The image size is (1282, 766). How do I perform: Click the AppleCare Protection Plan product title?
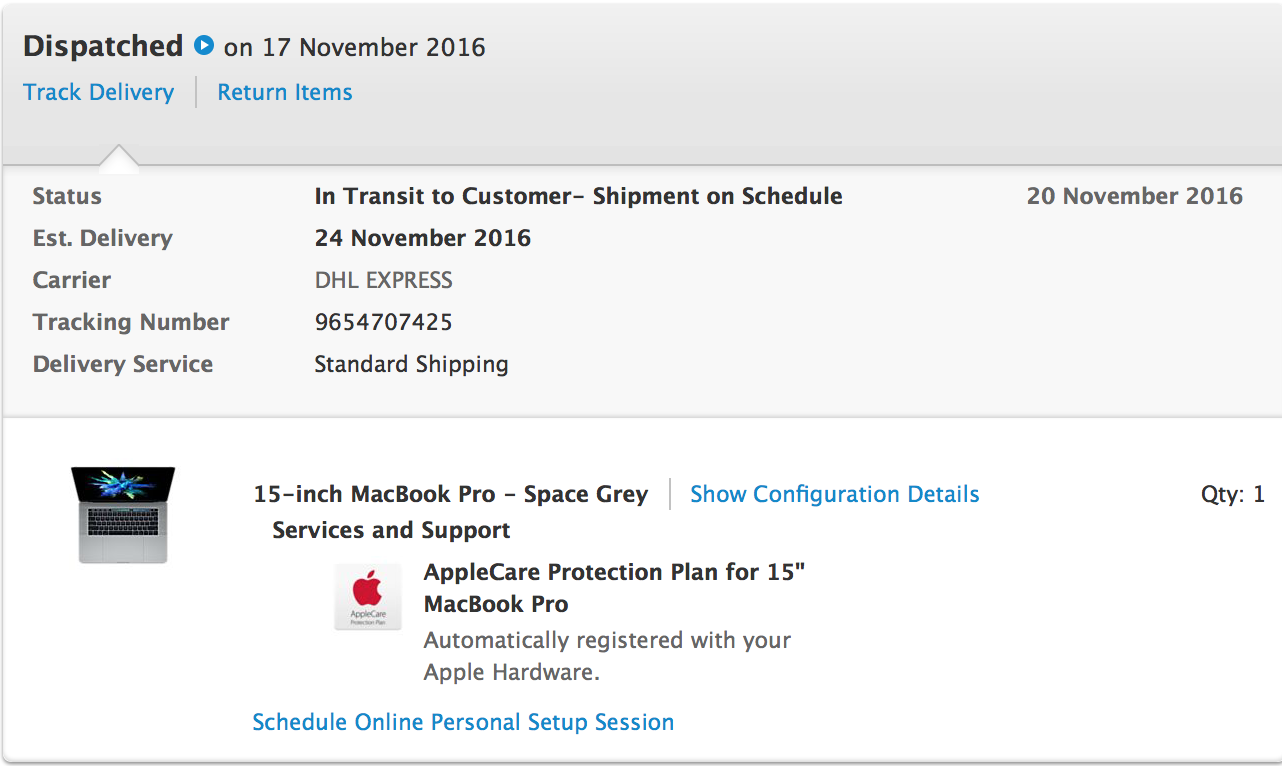click(x=614, y=588)
